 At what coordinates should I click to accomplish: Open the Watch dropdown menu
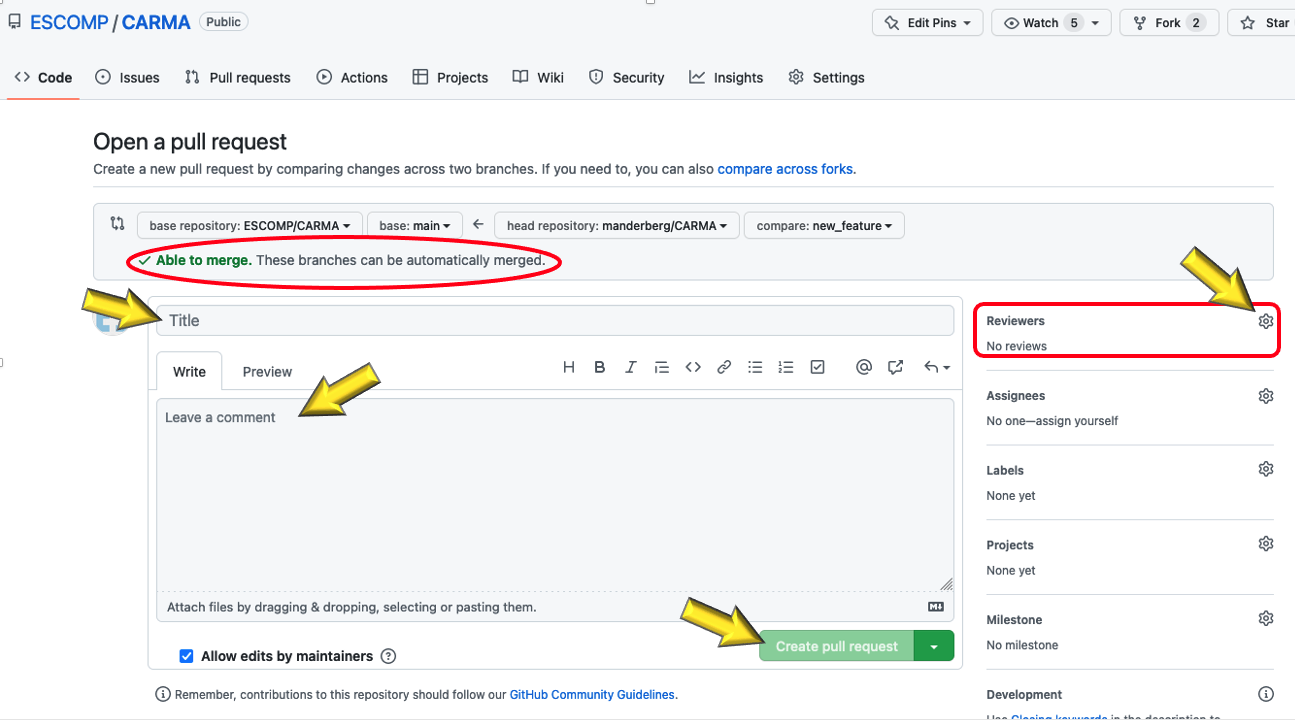coord(1051,23)
